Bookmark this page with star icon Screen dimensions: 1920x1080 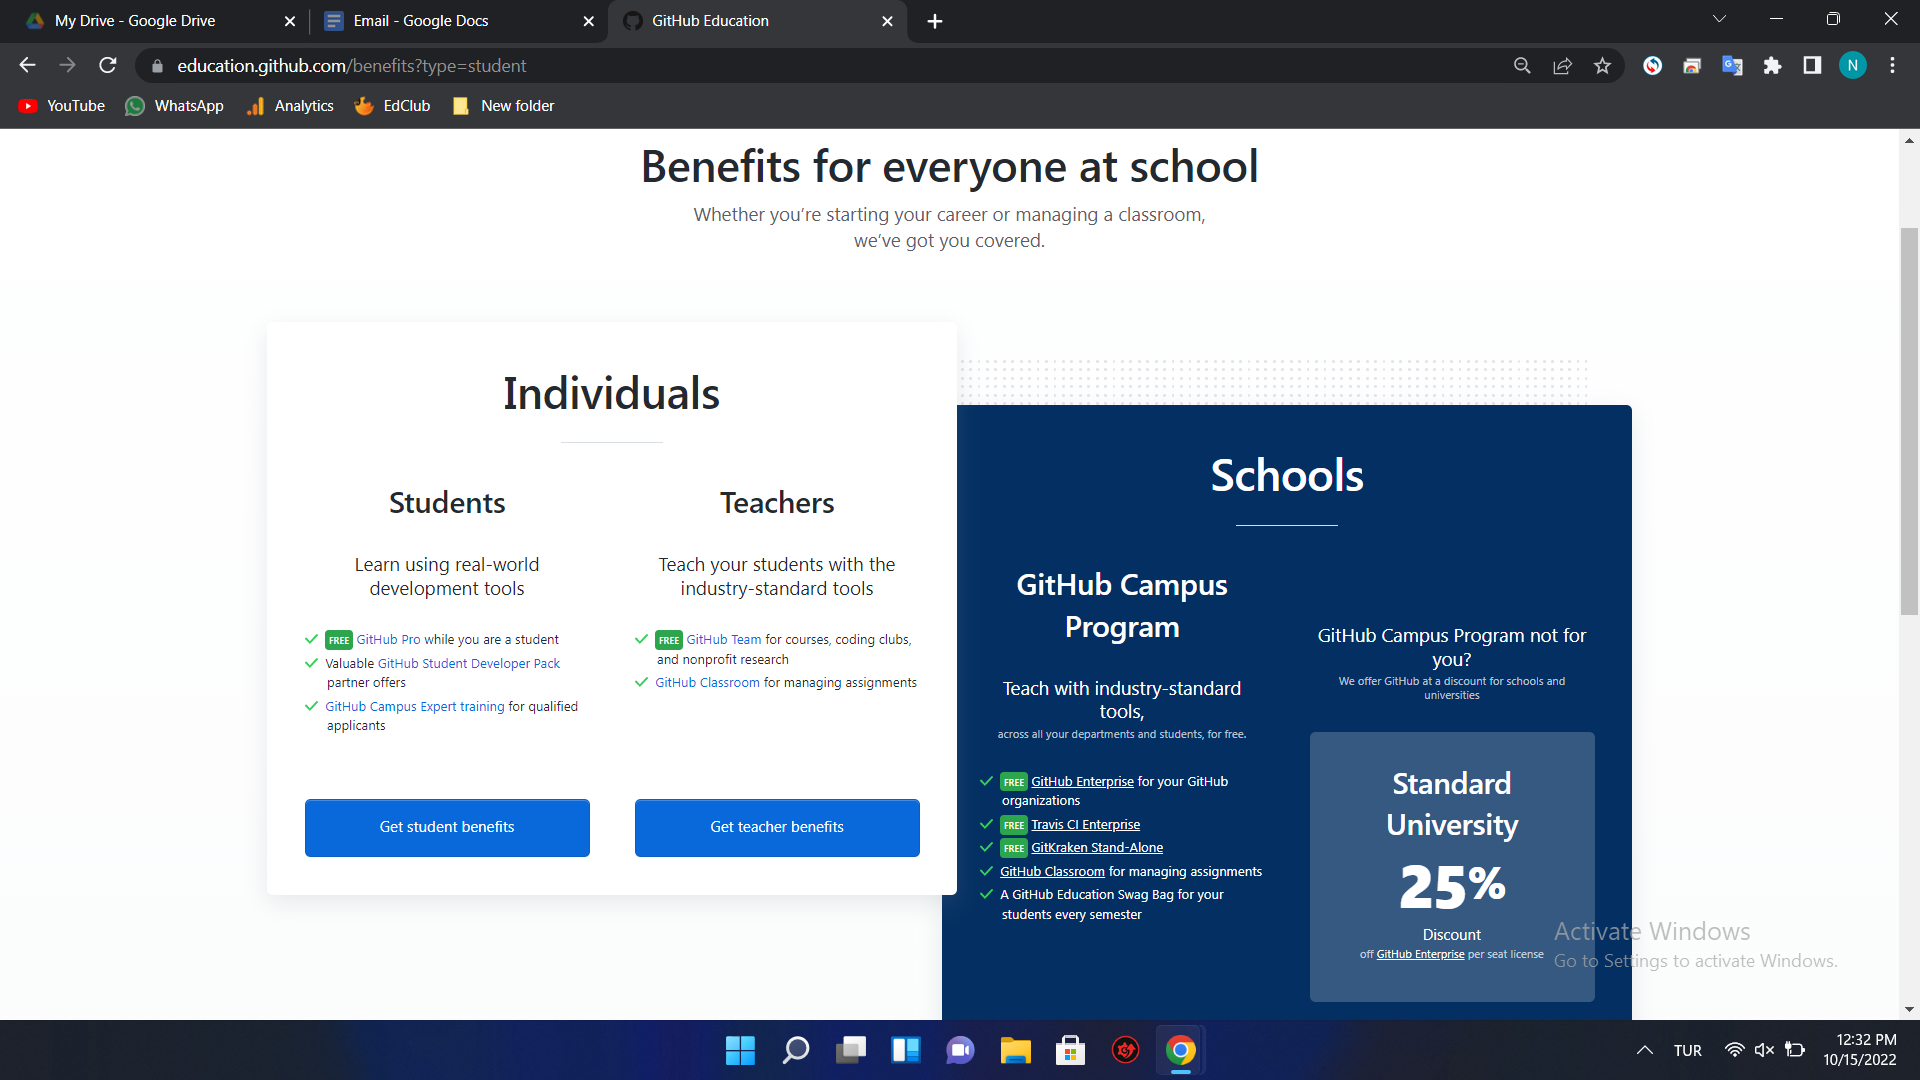click(x=1602, y=66)
